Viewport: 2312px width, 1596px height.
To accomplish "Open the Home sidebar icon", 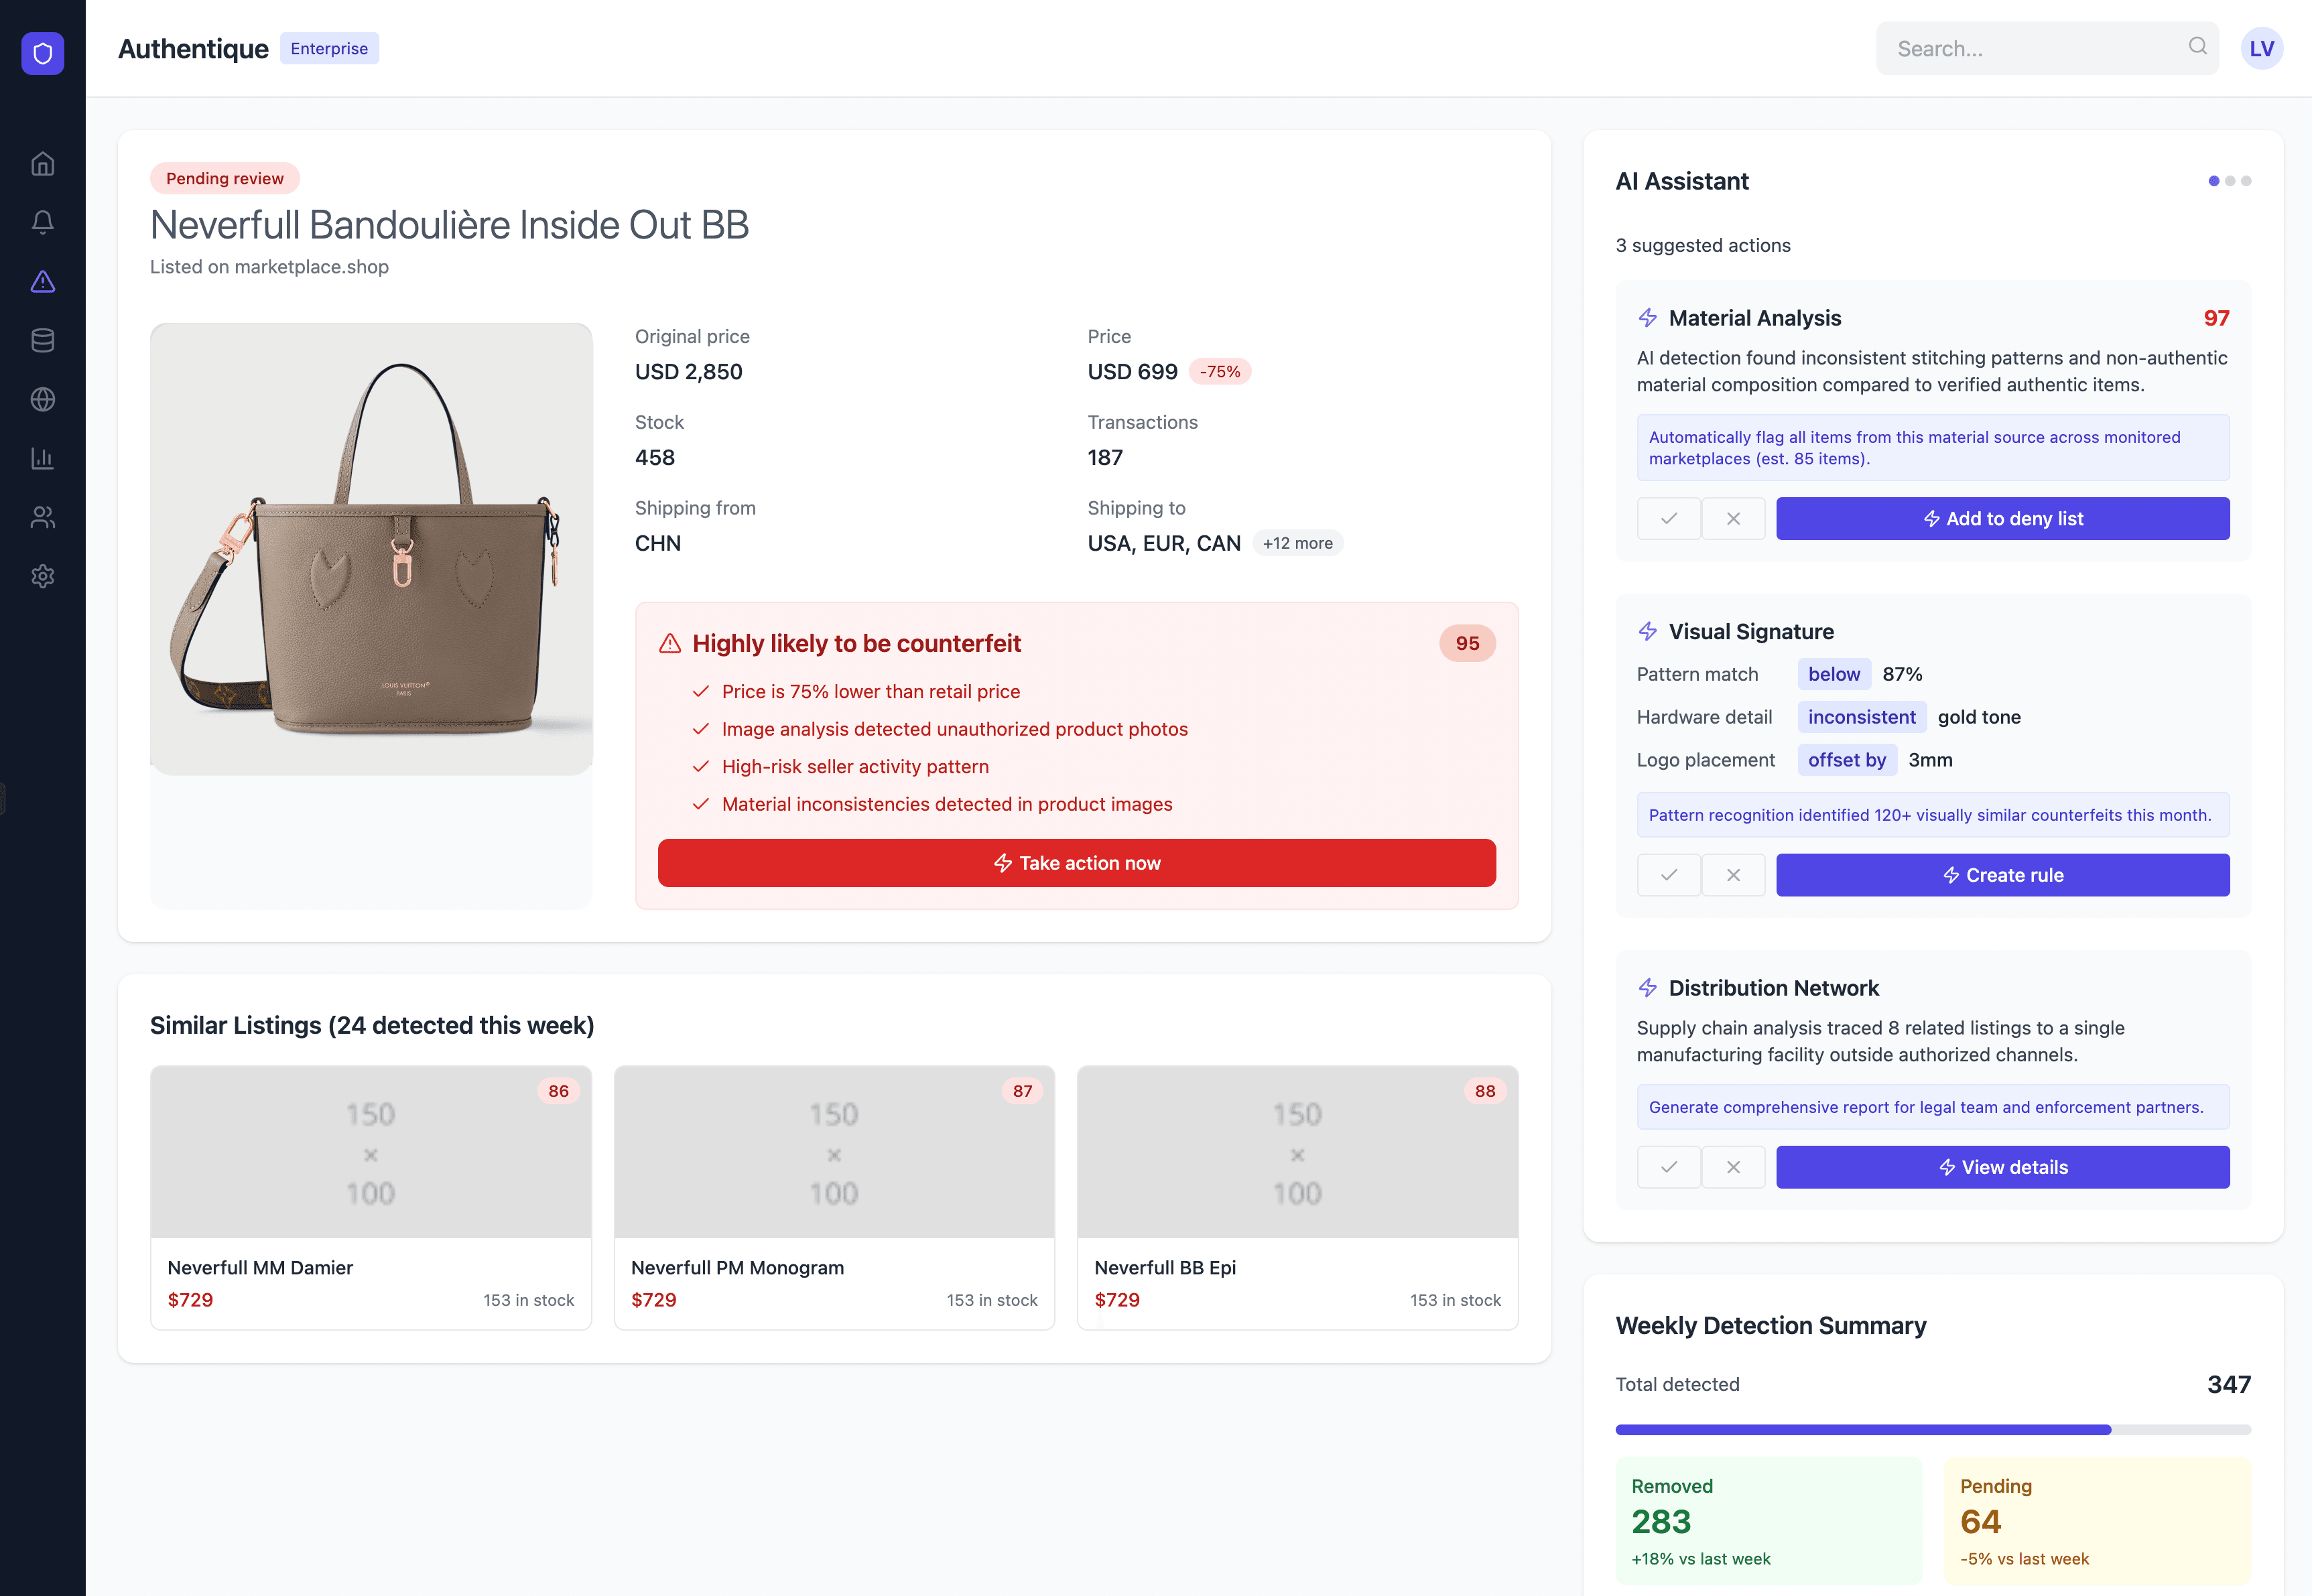I will 43,163.
